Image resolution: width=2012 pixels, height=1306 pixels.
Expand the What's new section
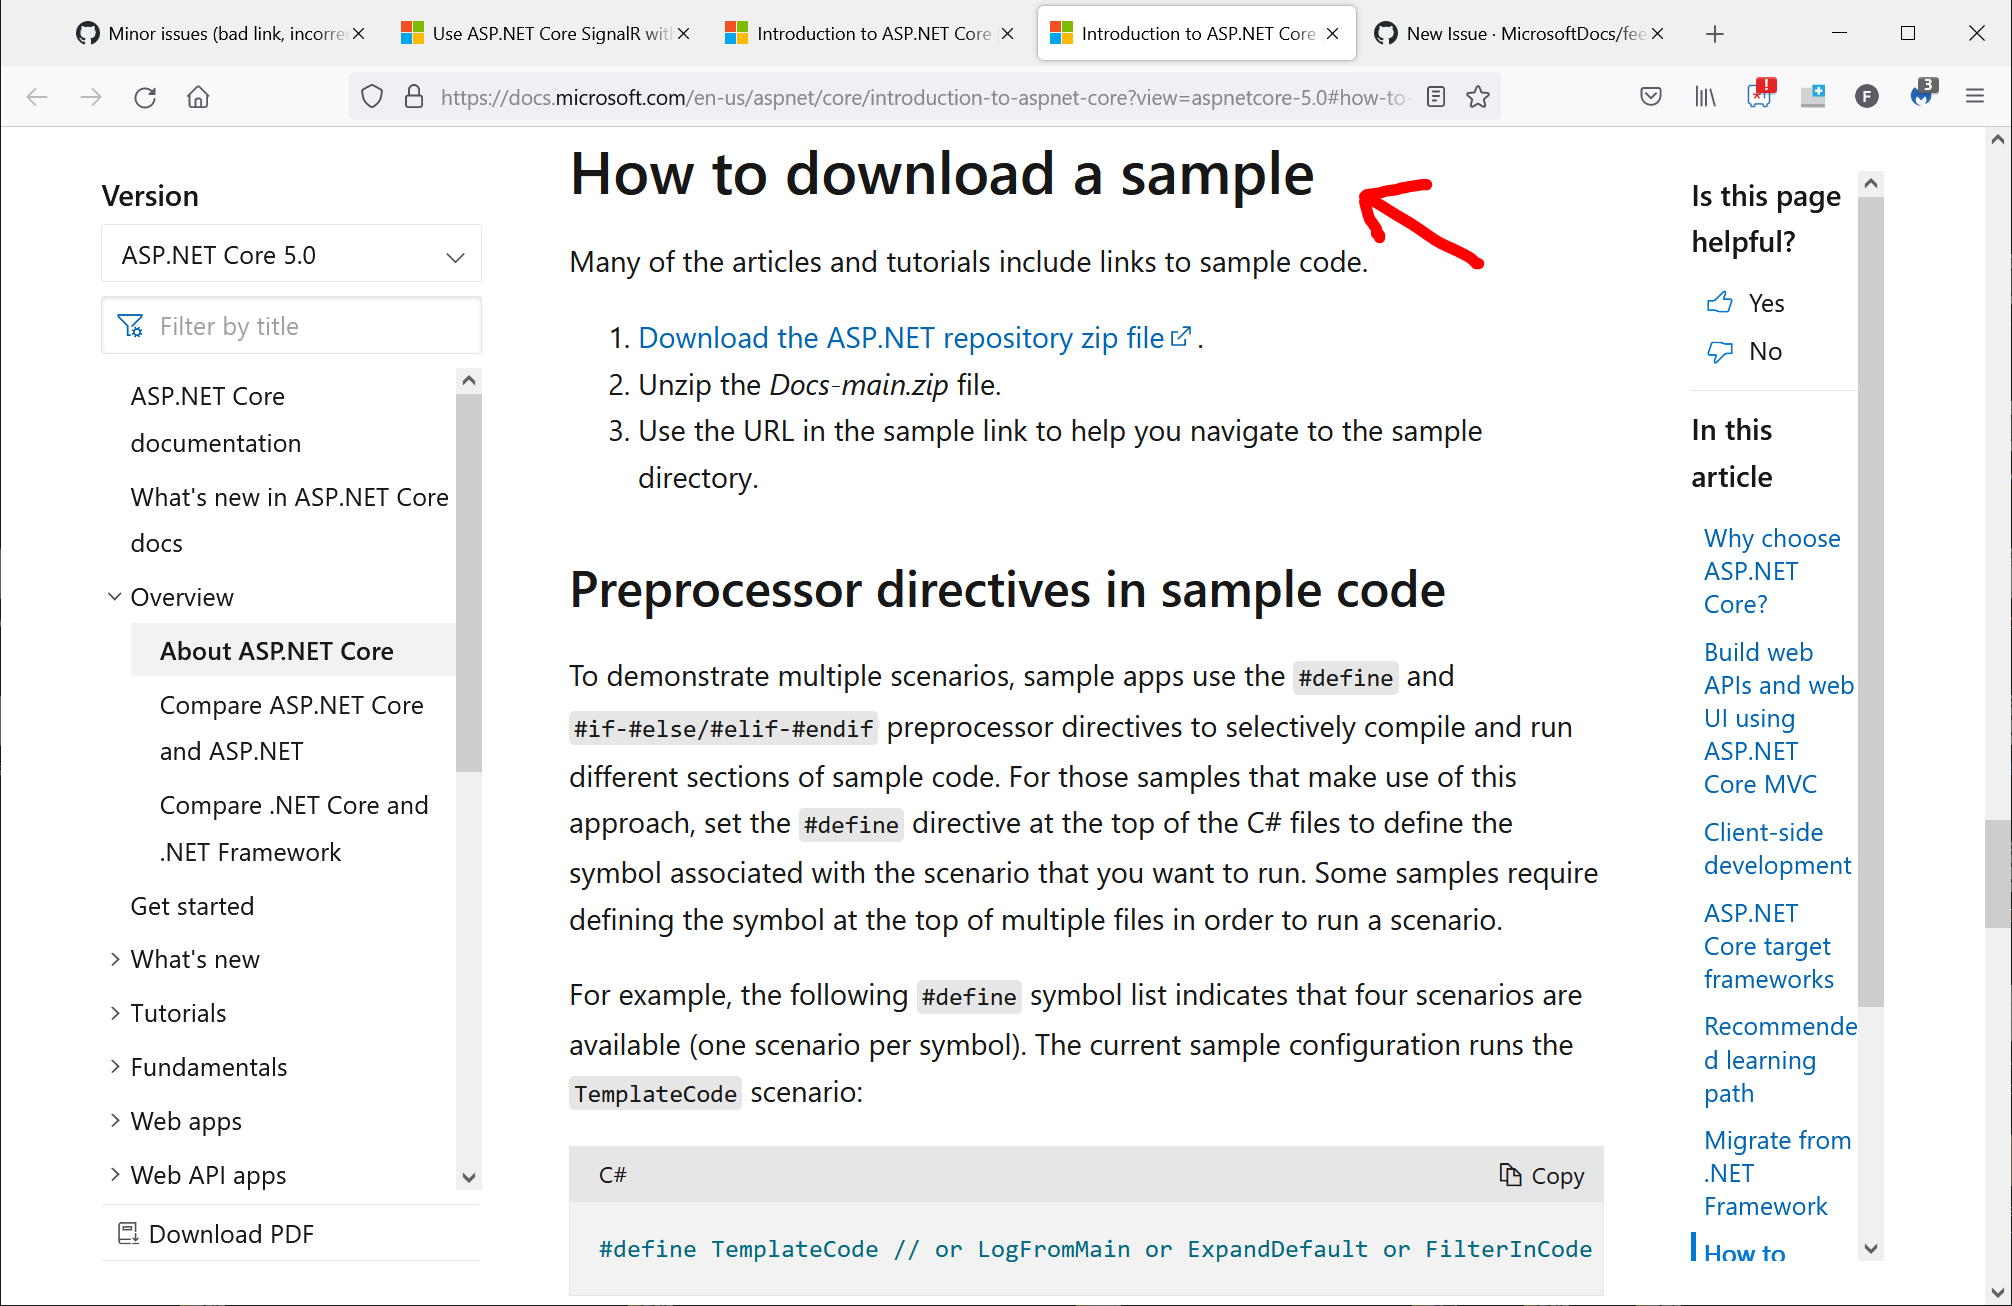[x=114, y=959]
